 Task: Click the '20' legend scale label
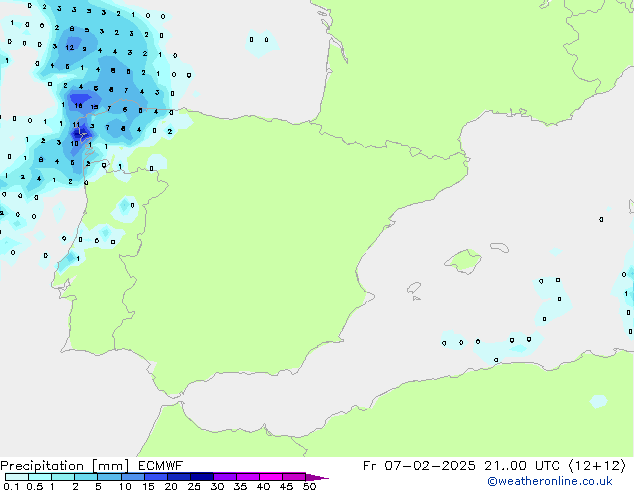coord(171,486)
